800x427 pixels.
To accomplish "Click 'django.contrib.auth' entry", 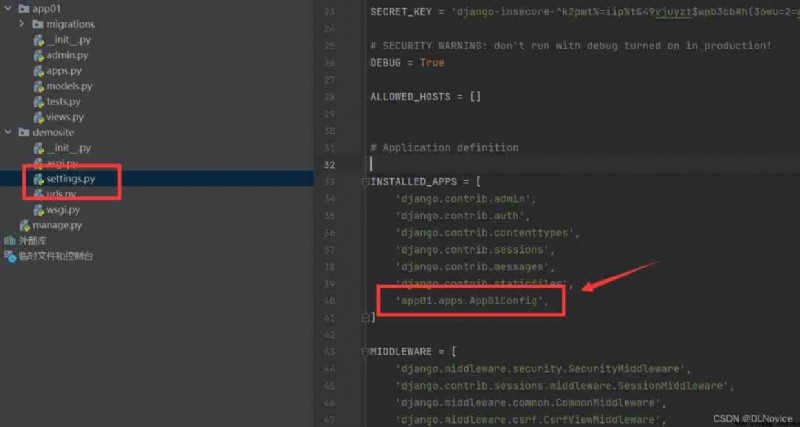I will 463,216.
